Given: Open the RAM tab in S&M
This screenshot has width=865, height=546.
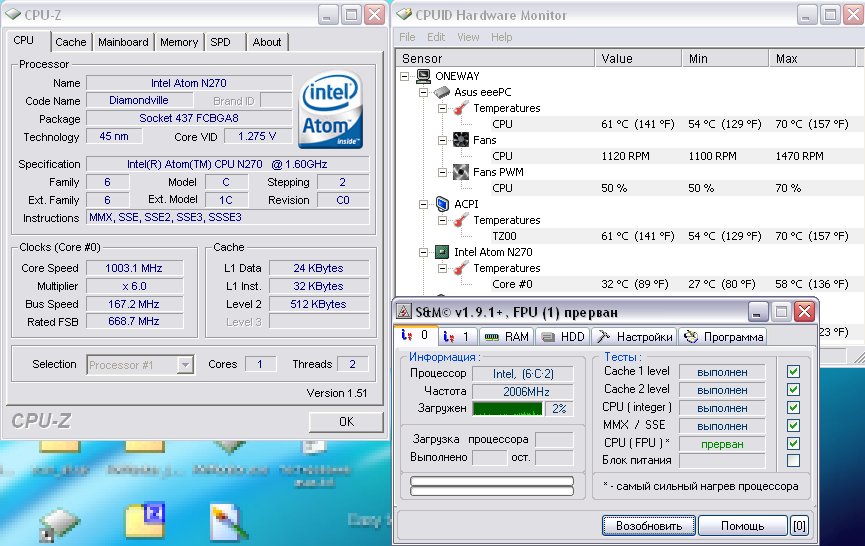Looking at the screenshot, I should 506,336.
